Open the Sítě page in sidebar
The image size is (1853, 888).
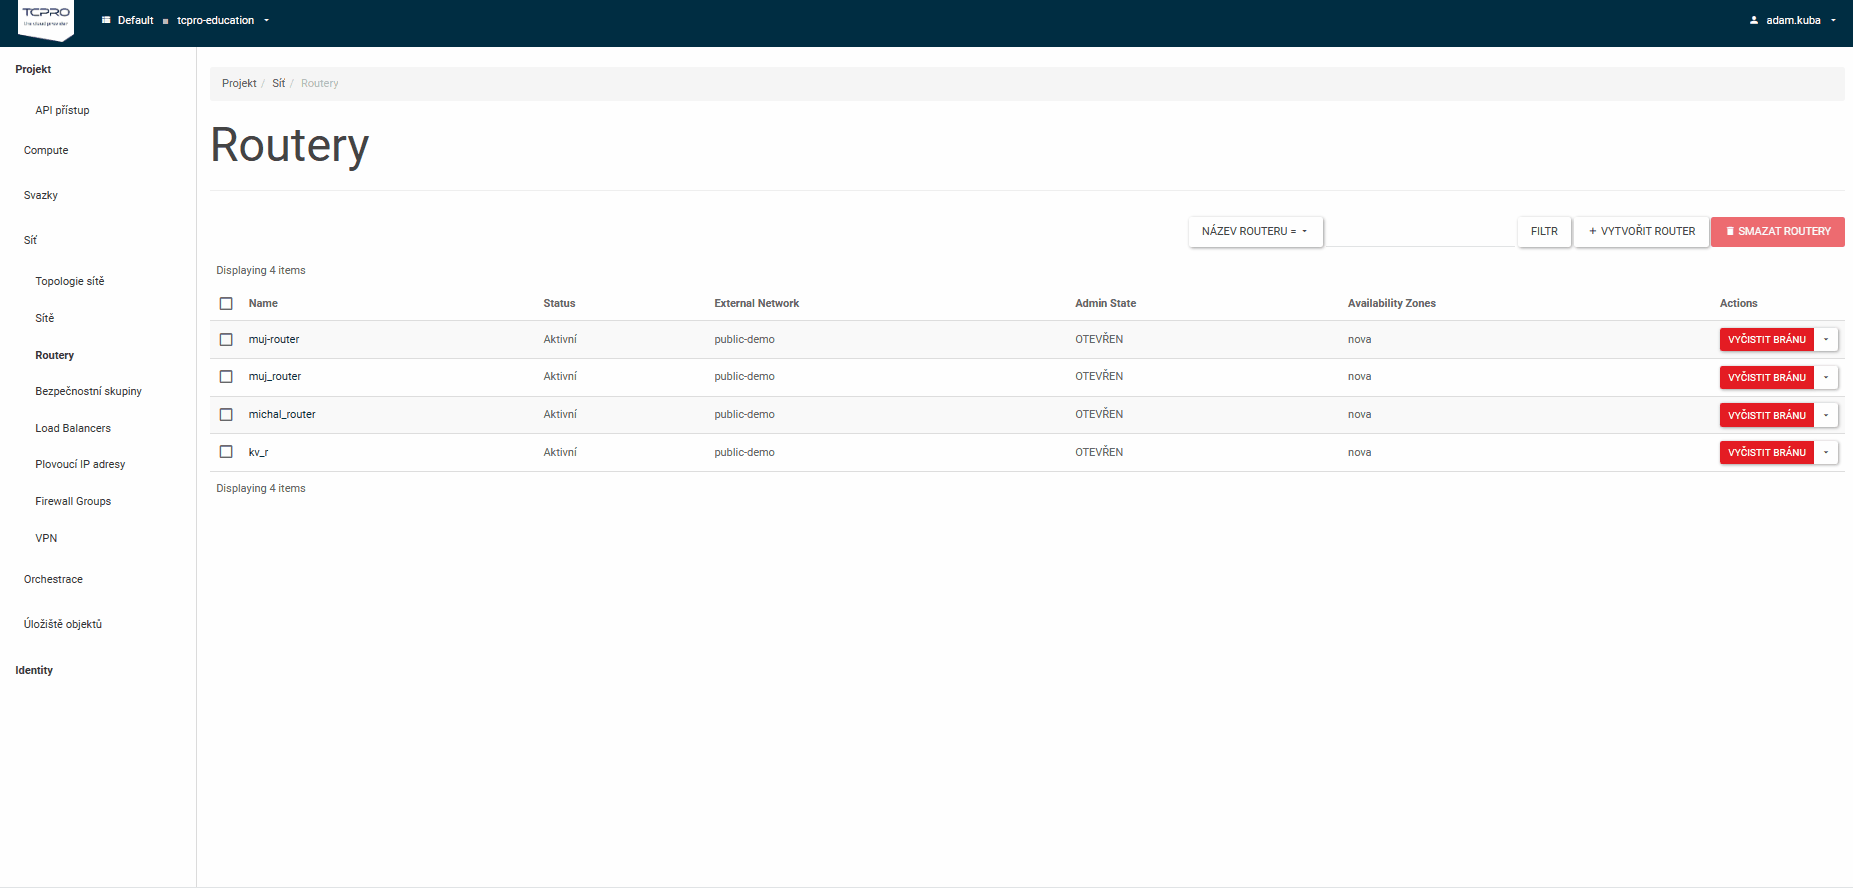(45, 318)
